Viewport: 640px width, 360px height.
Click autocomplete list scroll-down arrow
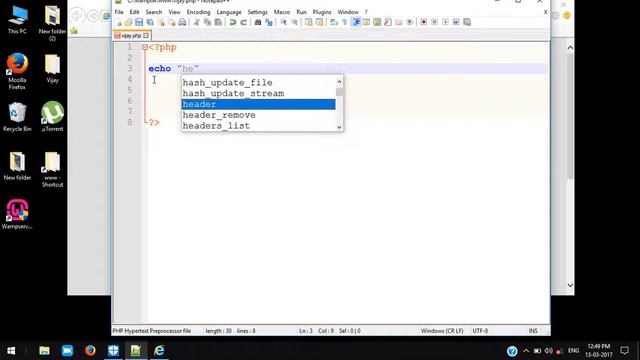click(339, 127)
